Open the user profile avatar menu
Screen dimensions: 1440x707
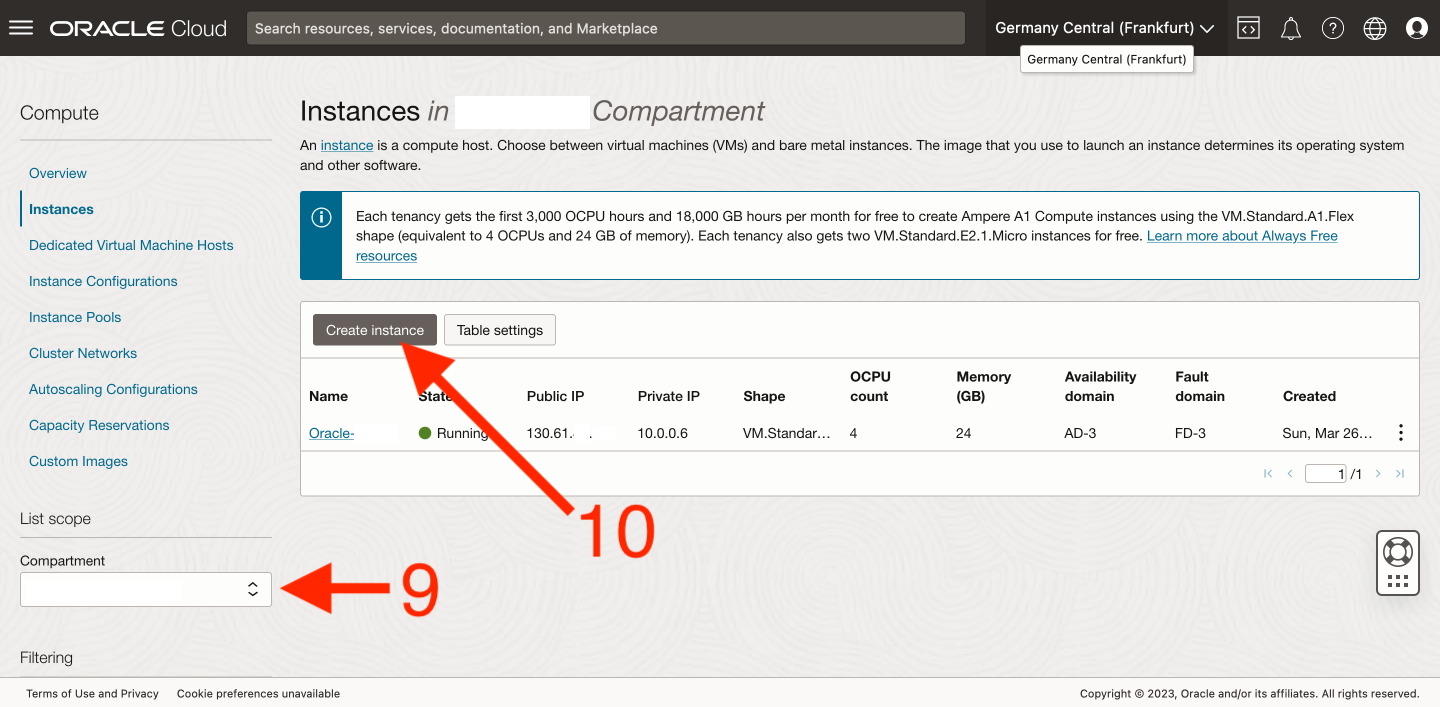(x=1416, y=28)
